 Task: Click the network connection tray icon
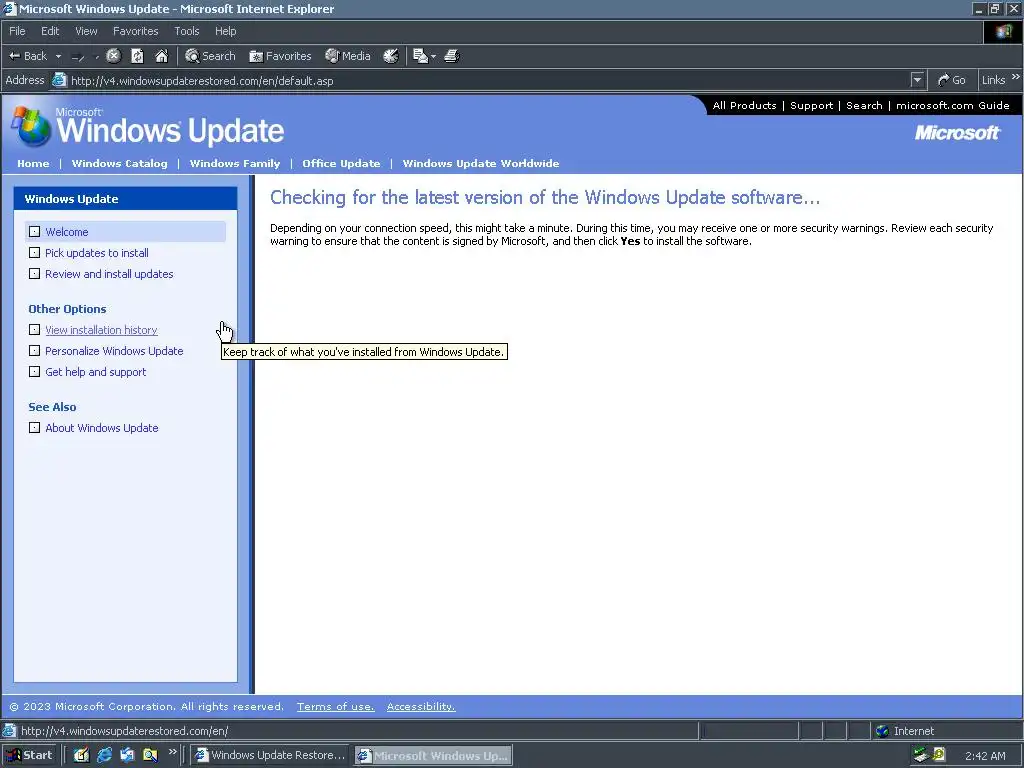920,755
